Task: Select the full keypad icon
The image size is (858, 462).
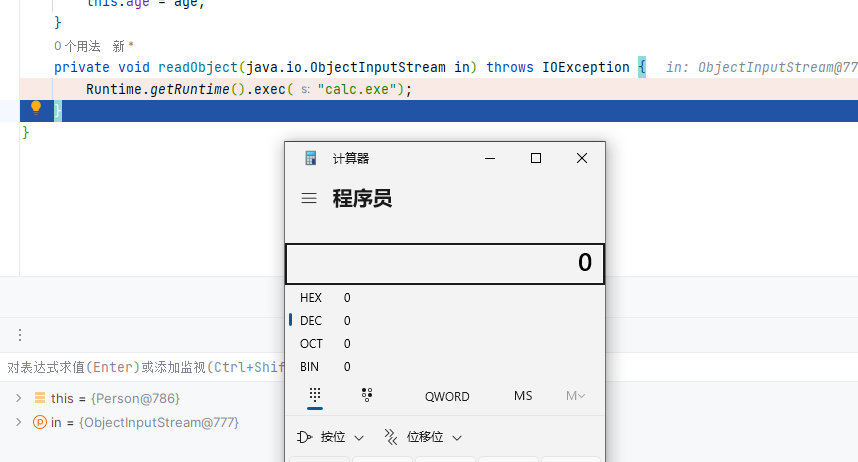Action: pyautogui.click(x=315, y=395)
